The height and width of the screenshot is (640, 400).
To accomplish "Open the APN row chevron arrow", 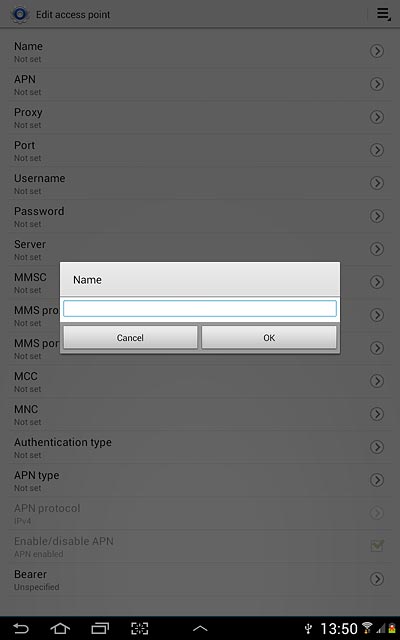I will pyautogui.click(x=377, y=84).
